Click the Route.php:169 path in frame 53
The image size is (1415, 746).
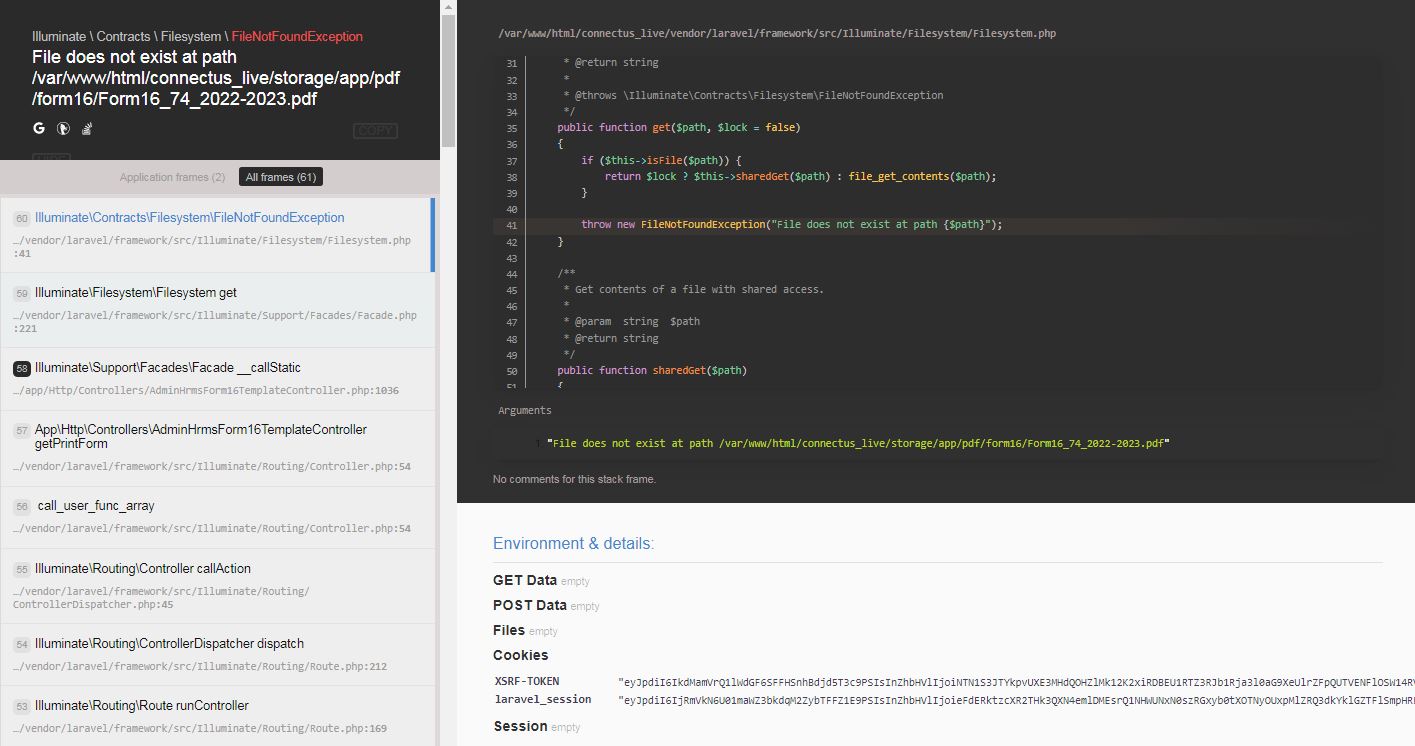tap(200, 728)
